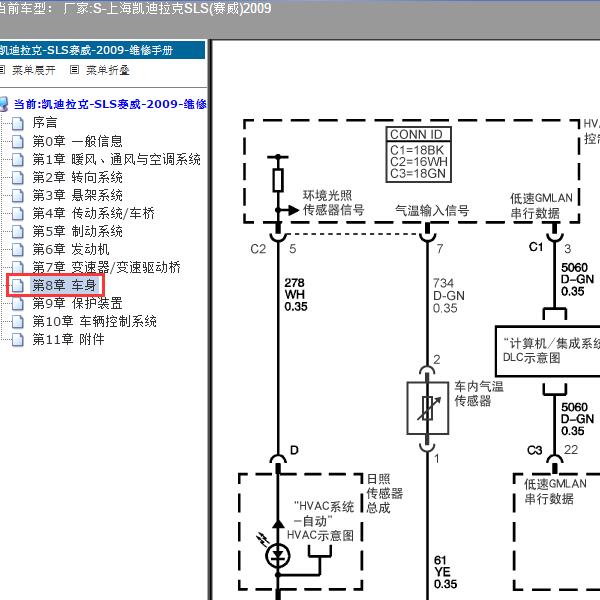Screen dimensions: 600x600
Task: Open 第9章 保护装置 chapter
Action: [x=77, y=303]
